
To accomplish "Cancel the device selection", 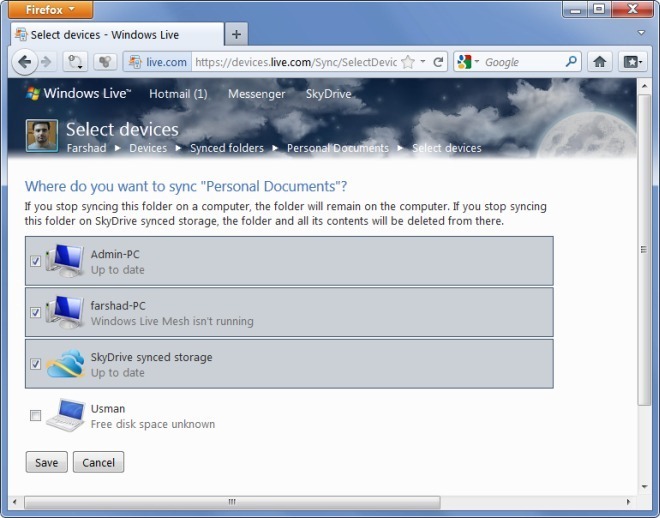I will point(98,462).
